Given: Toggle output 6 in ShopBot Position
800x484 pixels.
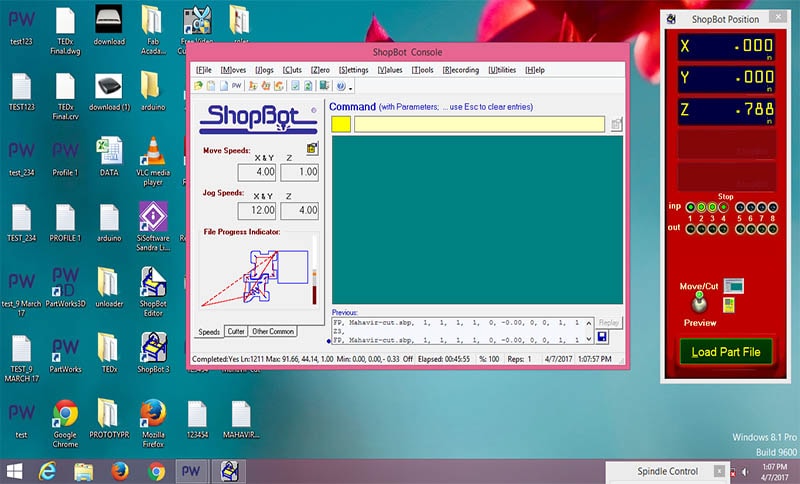Looking at the screenshot, I should 751,230.
